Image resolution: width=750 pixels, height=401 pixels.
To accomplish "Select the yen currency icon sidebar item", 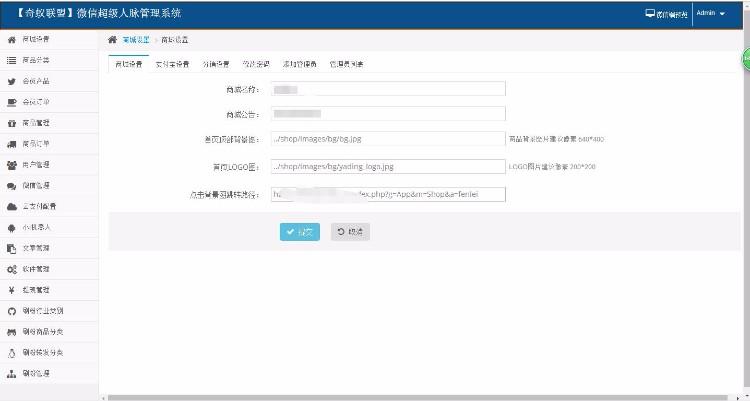I will click(11, 290).
